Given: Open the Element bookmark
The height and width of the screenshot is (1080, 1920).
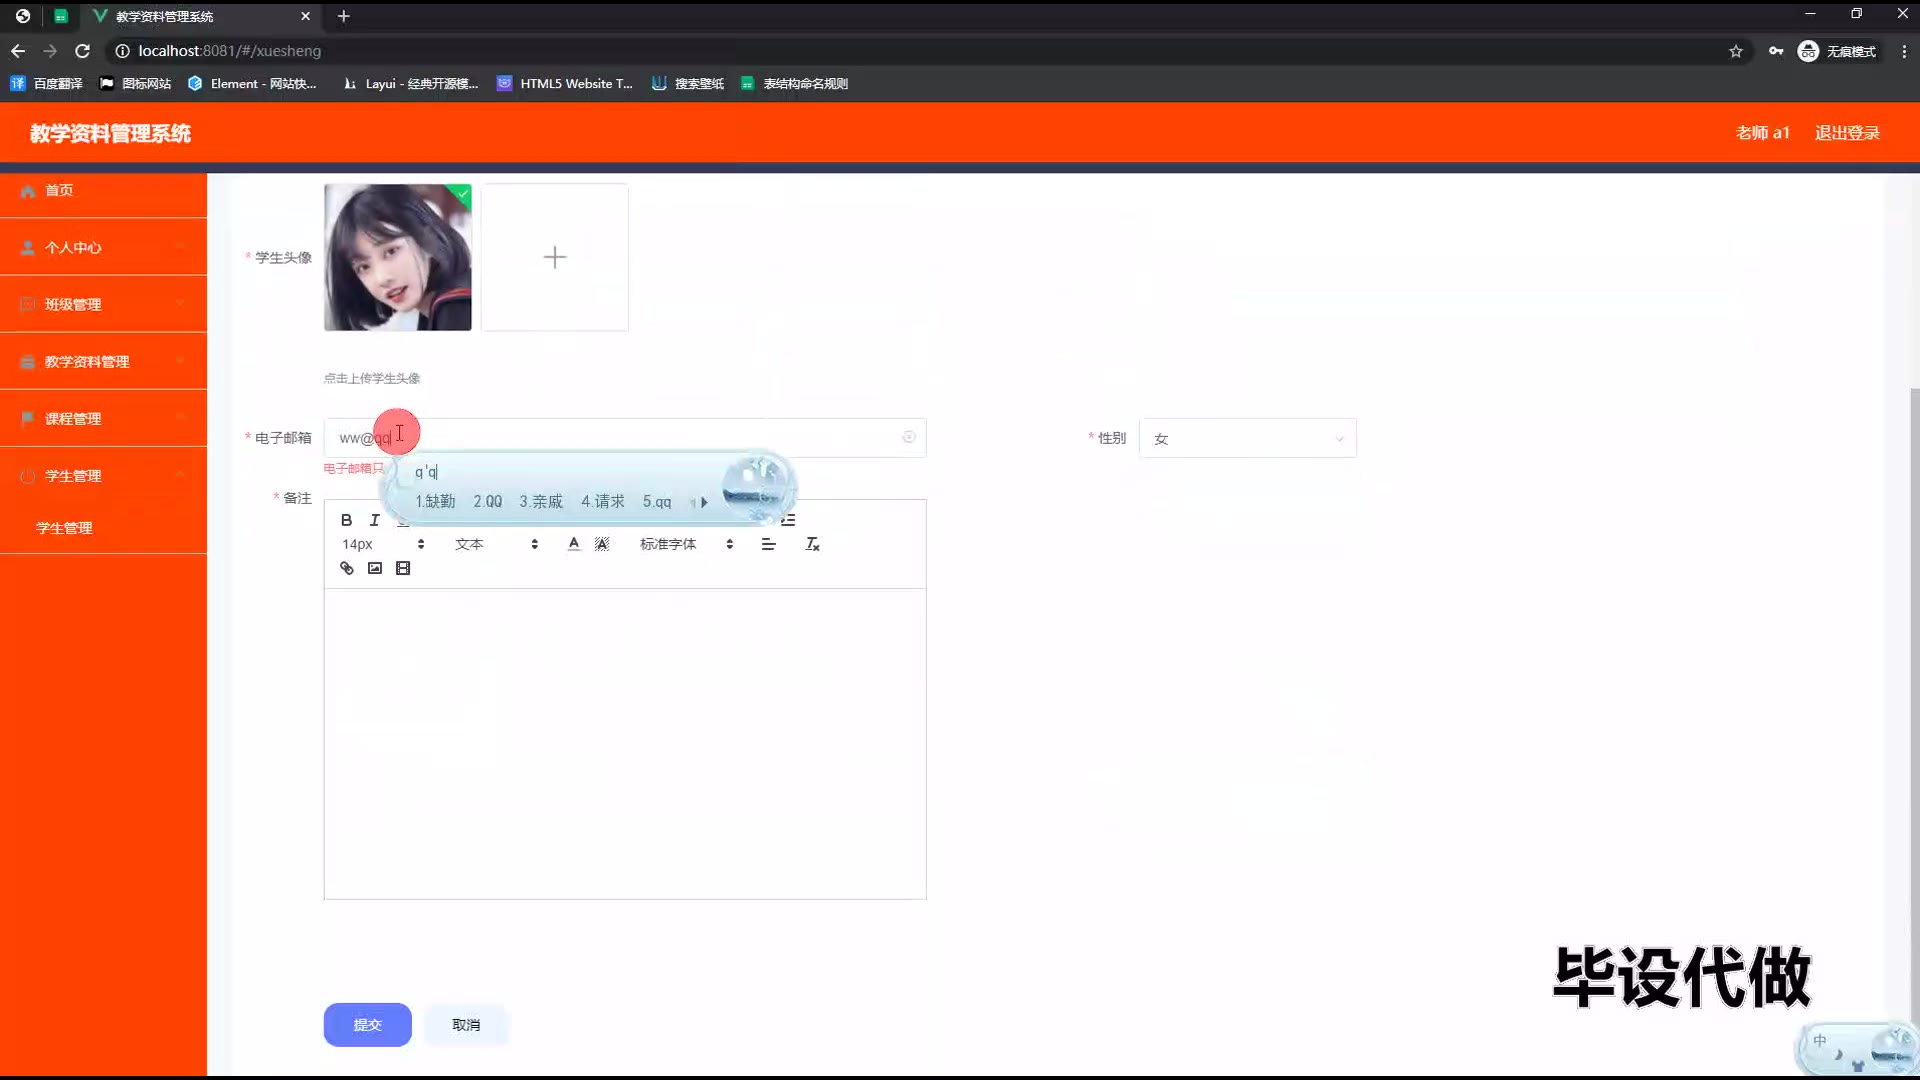Looking at the screenshot, I should [252, 84].
